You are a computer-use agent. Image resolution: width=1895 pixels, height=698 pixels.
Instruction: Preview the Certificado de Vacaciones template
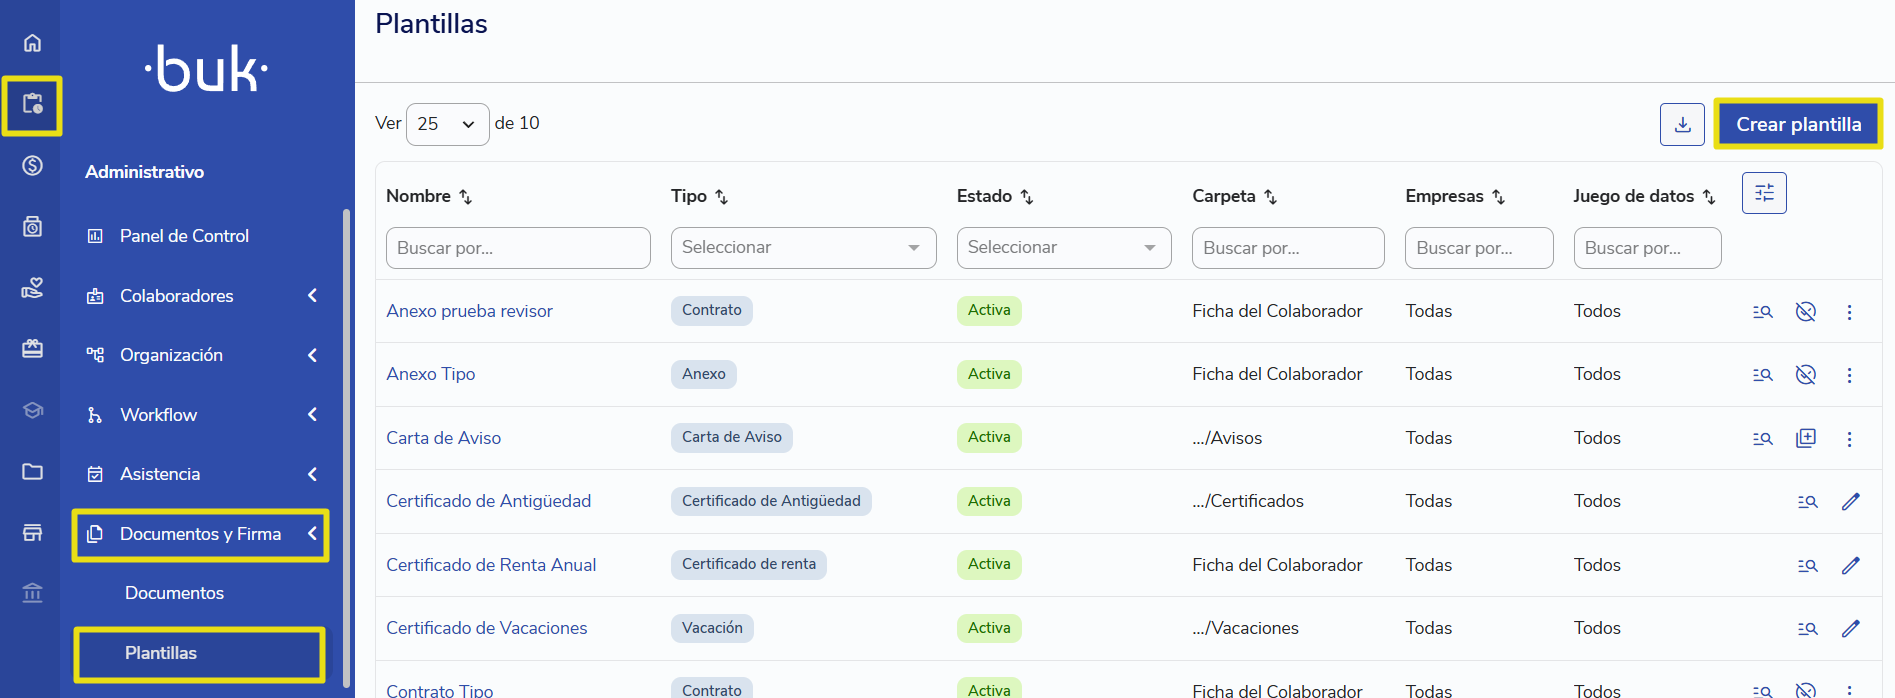pyautogui.click(x=1807, y=628)
